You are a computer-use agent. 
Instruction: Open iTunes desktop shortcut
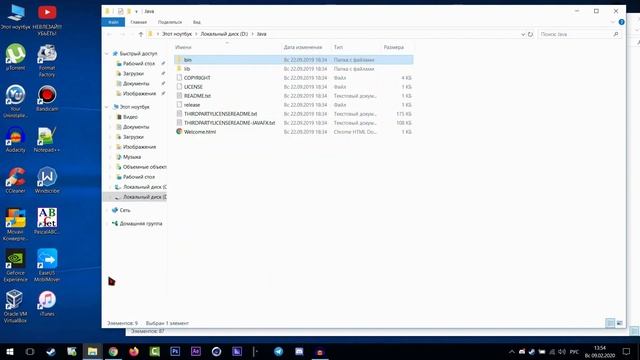[x=47, y=303]
